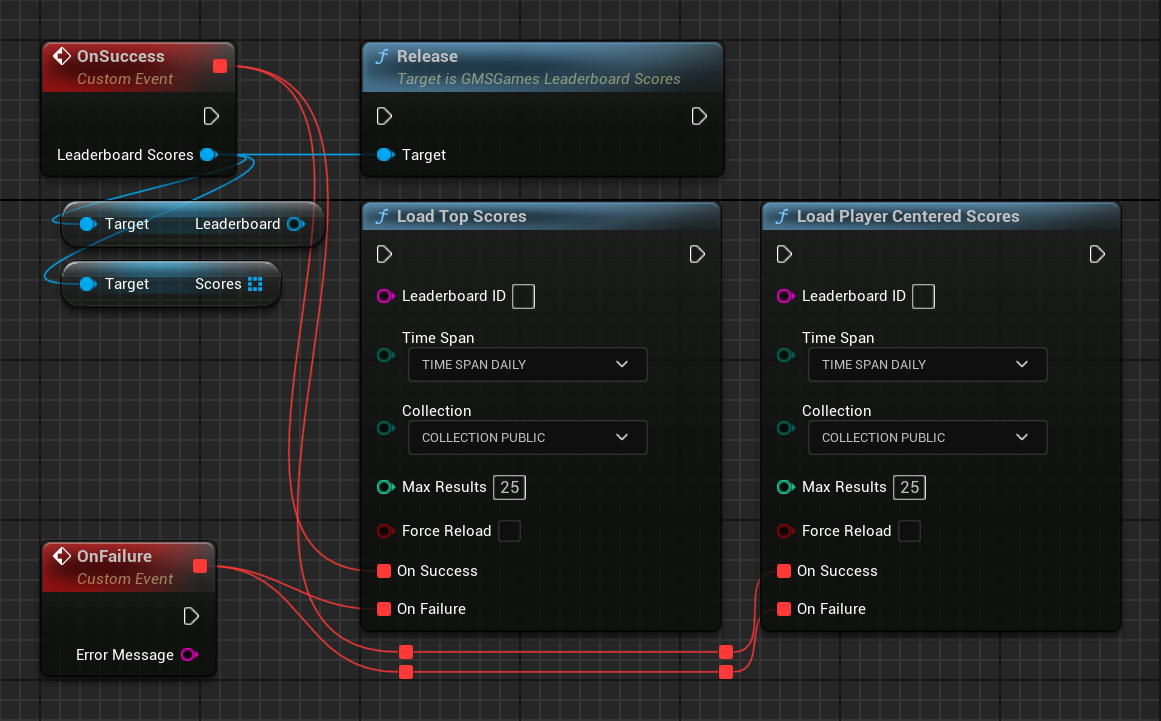This screenshot has width=1161, height=721.
Task: Click Load Top Scores execution output pin
Action: click(698, 255)
